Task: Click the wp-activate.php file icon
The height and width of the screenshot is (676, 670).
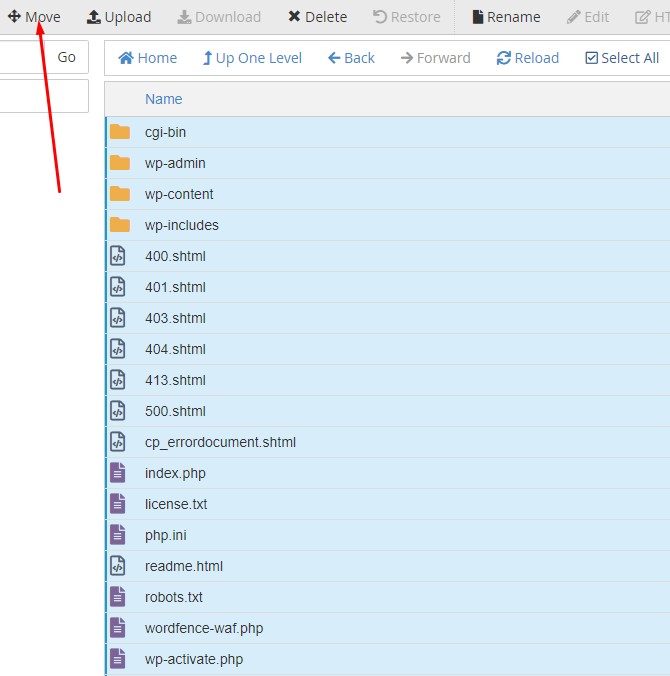Action: coord(118,659)
